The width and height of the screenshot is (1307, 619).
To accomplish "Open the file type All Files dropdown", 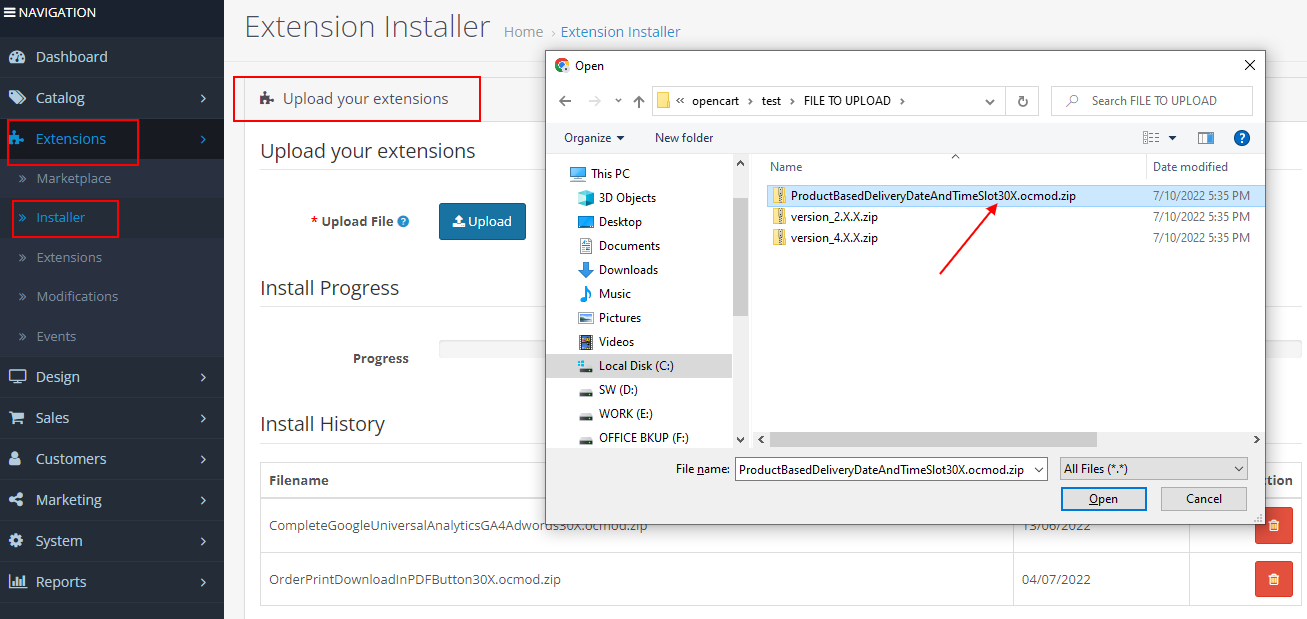I will pyautogui.click(x=1154, y=469).
